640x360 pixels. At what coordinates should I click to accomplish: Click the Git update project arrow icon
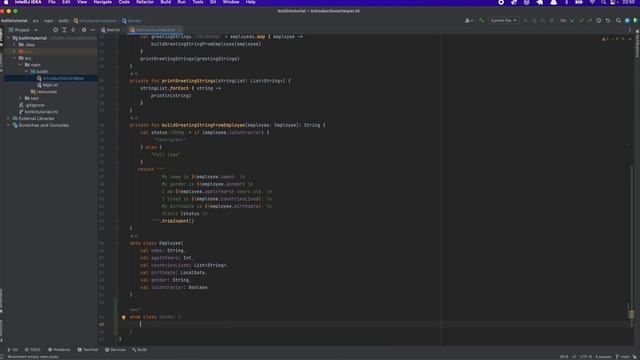[x=572, y=20]
